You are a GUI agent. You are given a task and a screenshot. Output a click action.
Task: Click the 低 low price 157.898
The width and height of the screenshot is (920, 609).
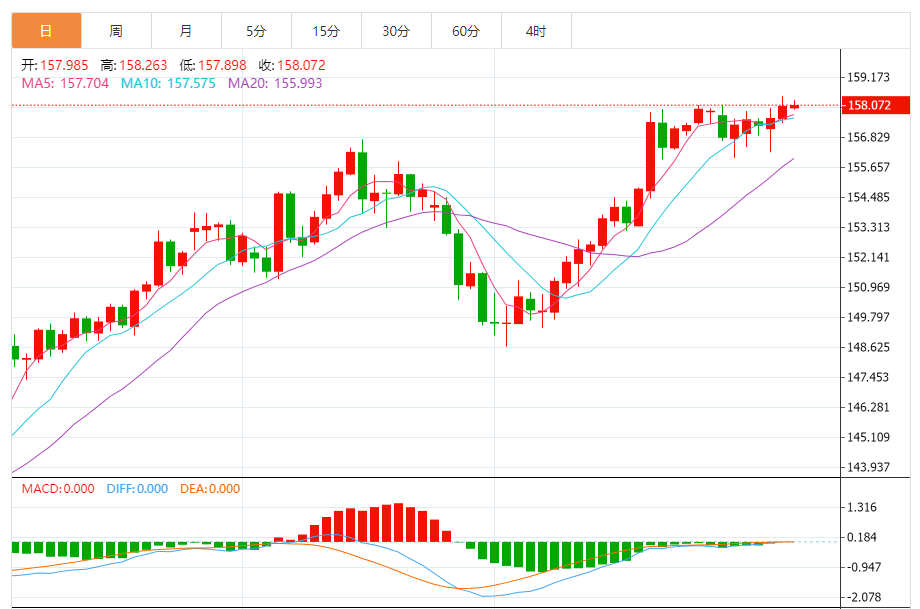pos(214,65)
